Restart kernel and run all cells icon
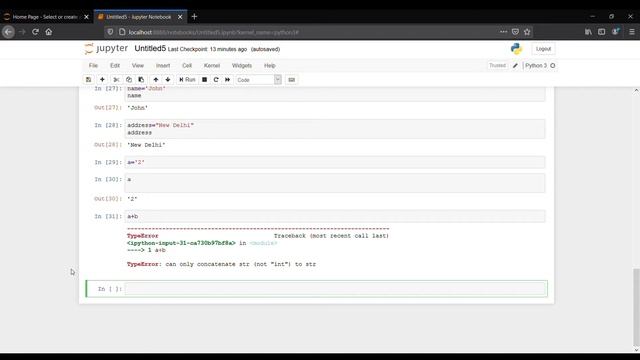This screenshot has width=640, height=360. pos(227,80)
